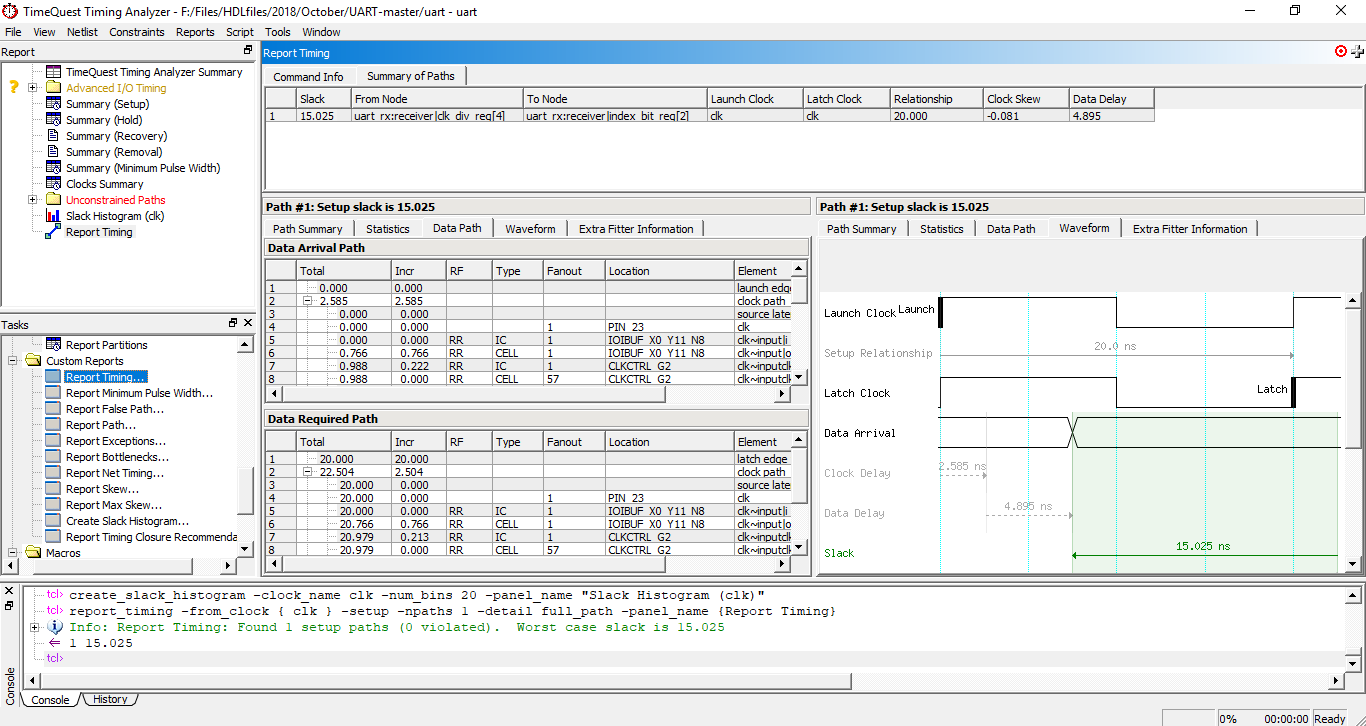Undock the Report panel

tap(248, 51)
